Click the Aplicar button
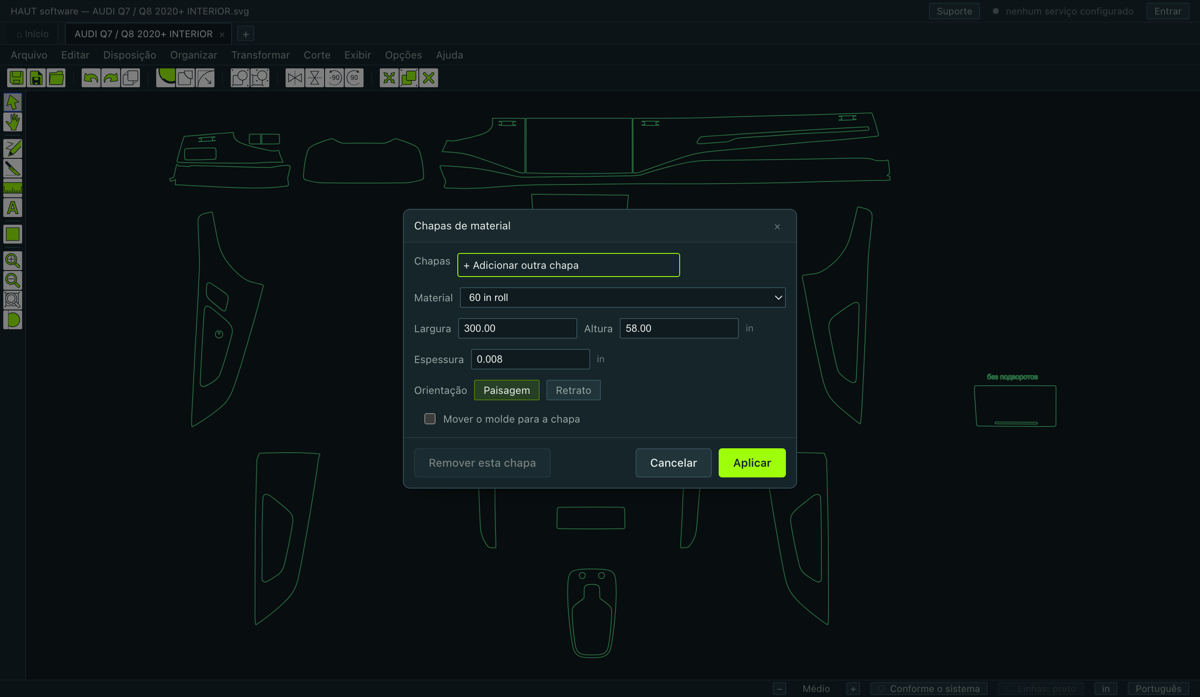The image size is (1200, 697). point(752,463)
